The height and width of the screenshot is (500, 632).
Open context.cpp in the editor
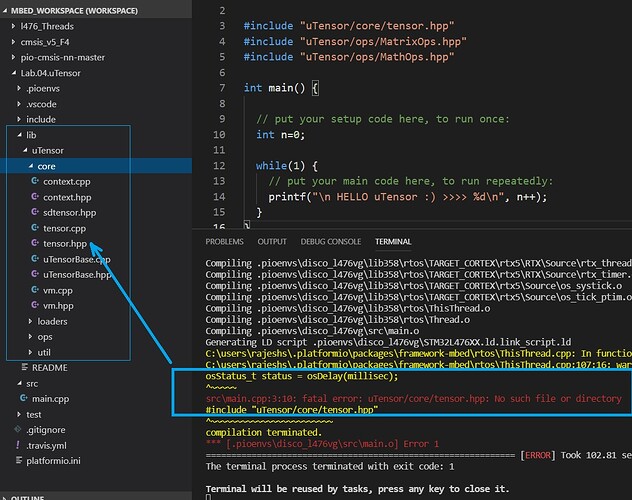(x=67, y=182)
